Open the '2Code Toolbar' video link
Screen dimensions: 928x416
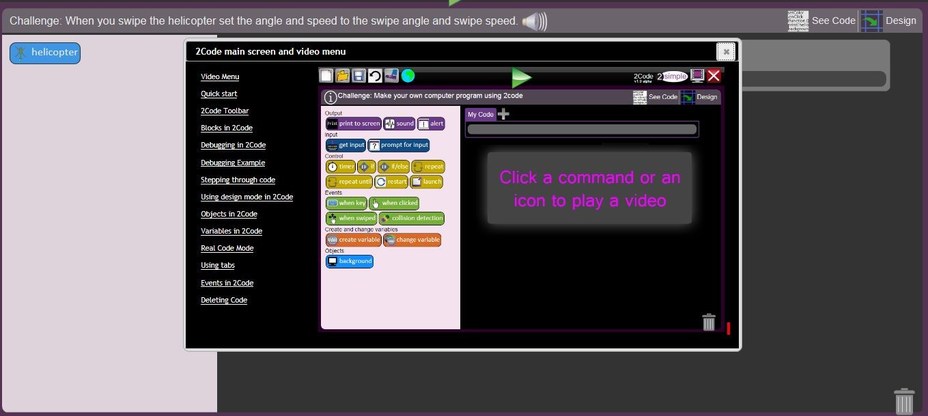tap(224, 111)
